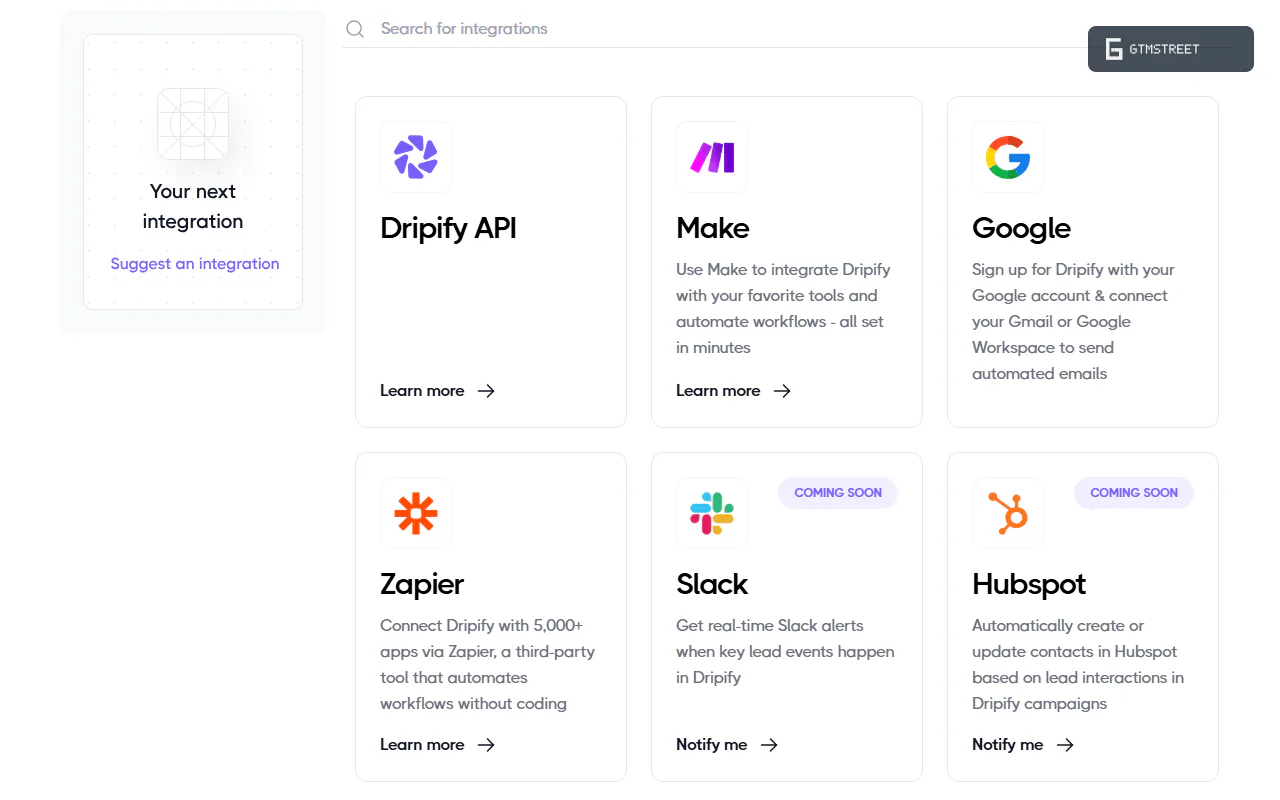Click the Slack description text

click(x=785, y=651)
